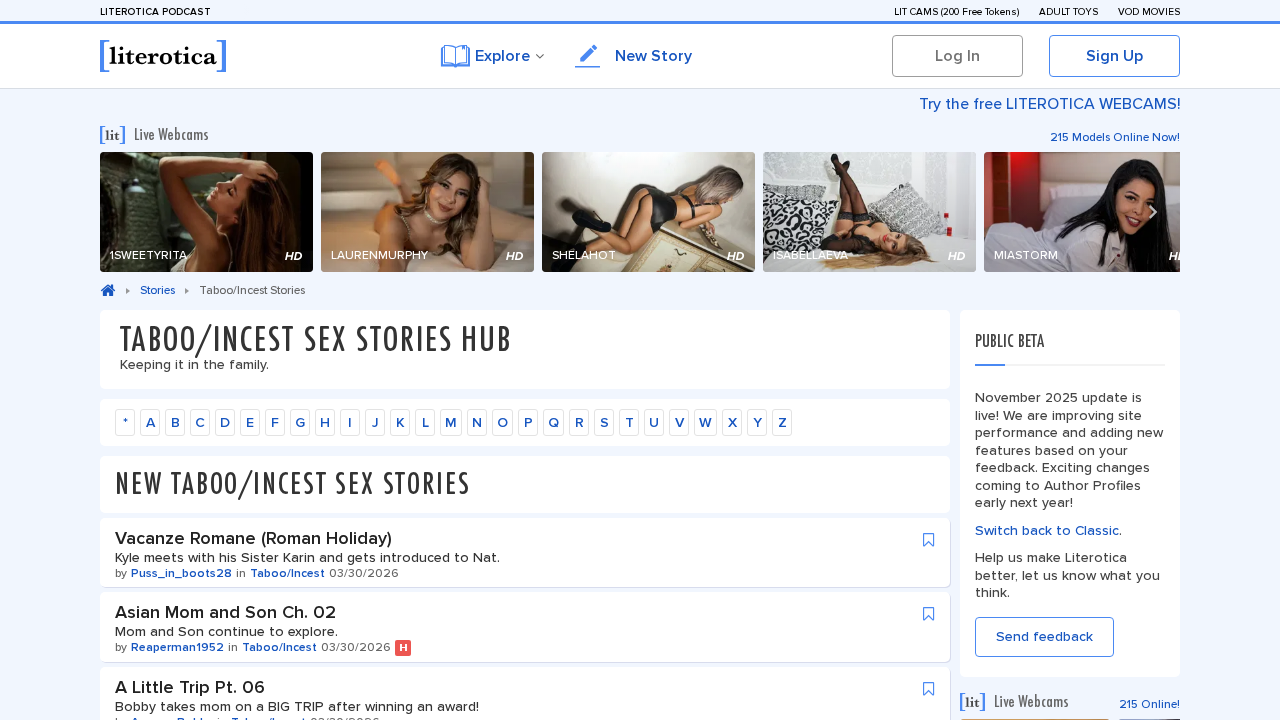This screenshot has height=720, width=1280.
Task: Open author Puss_in_boots28 profile
Action: 181,573
